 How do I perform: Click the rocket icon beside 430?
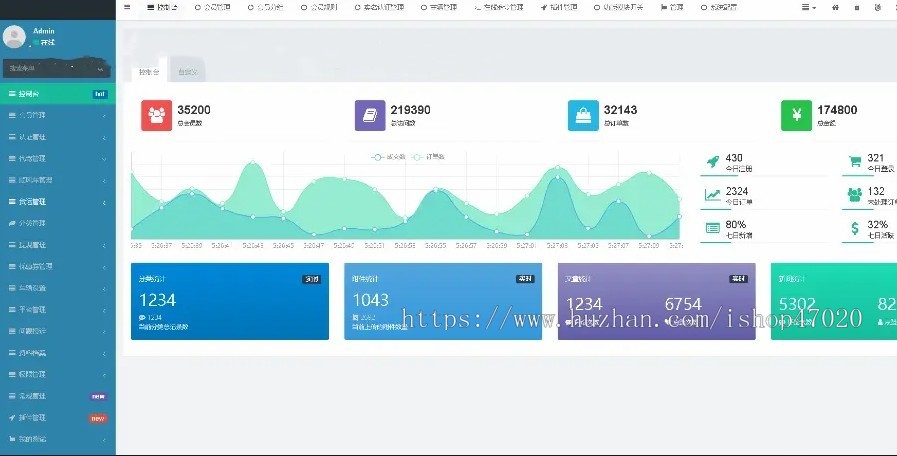click(x=713, y=161)
